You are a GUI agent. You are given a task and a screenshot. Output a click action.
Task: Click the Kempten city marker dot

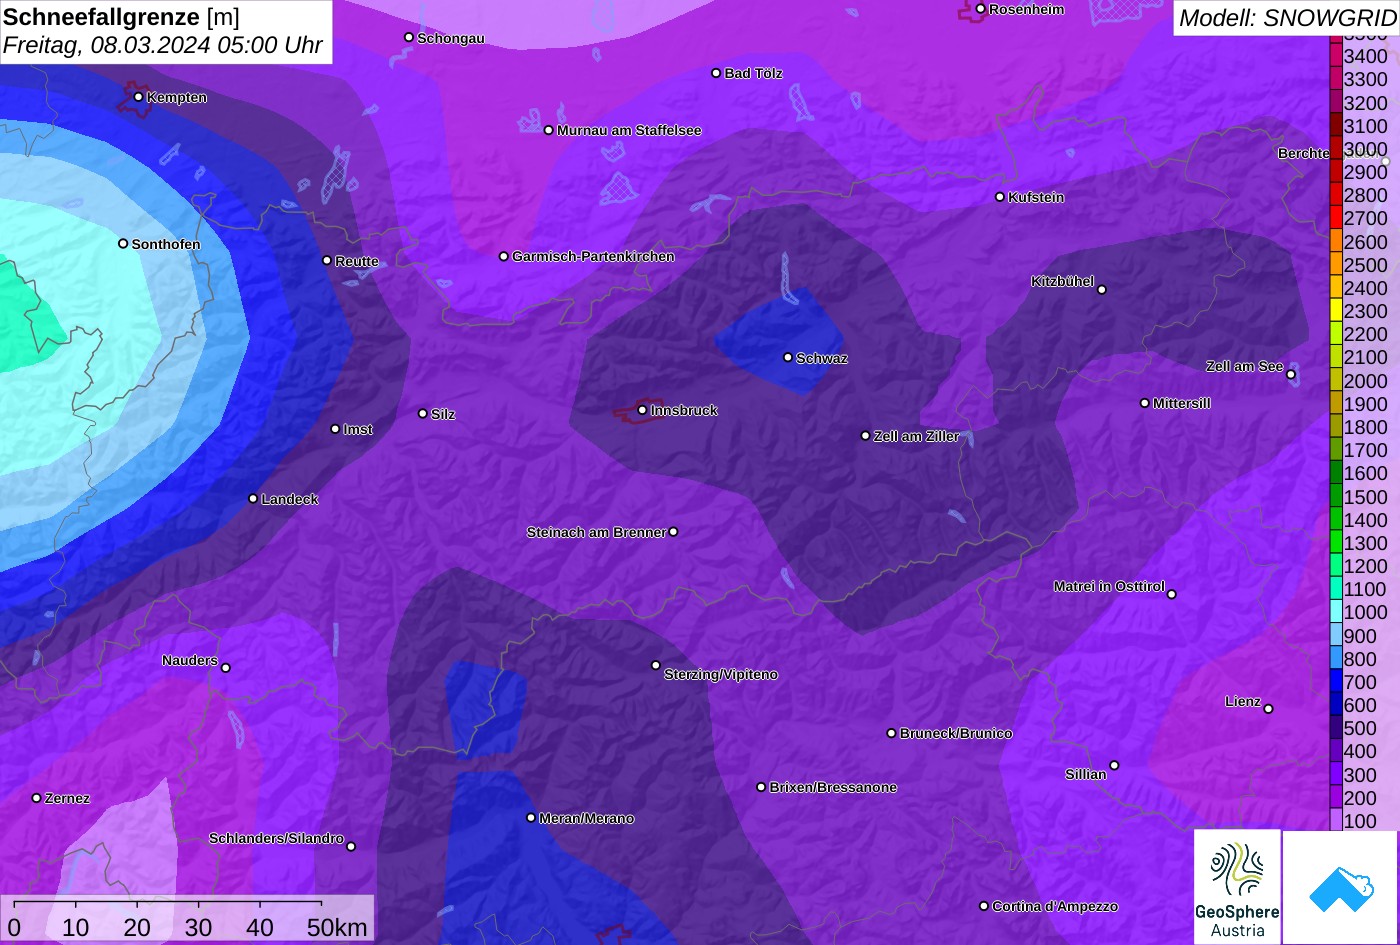[x=138, y=97]
